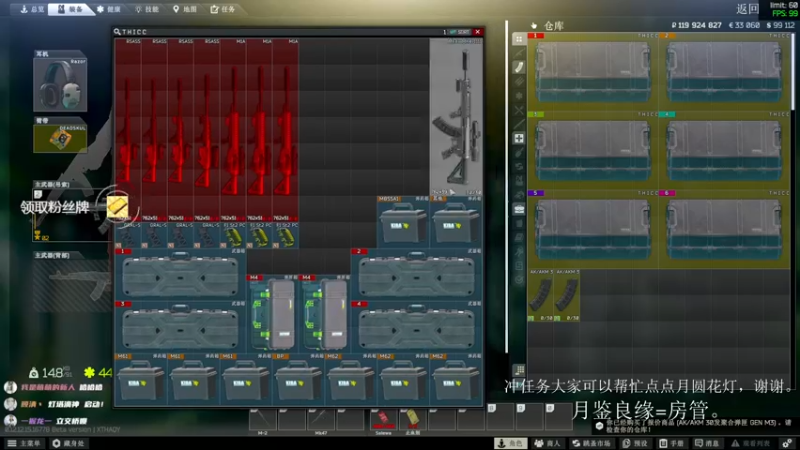
Task: Open the 主菜单 main menu
Action: tap(23, 443)
